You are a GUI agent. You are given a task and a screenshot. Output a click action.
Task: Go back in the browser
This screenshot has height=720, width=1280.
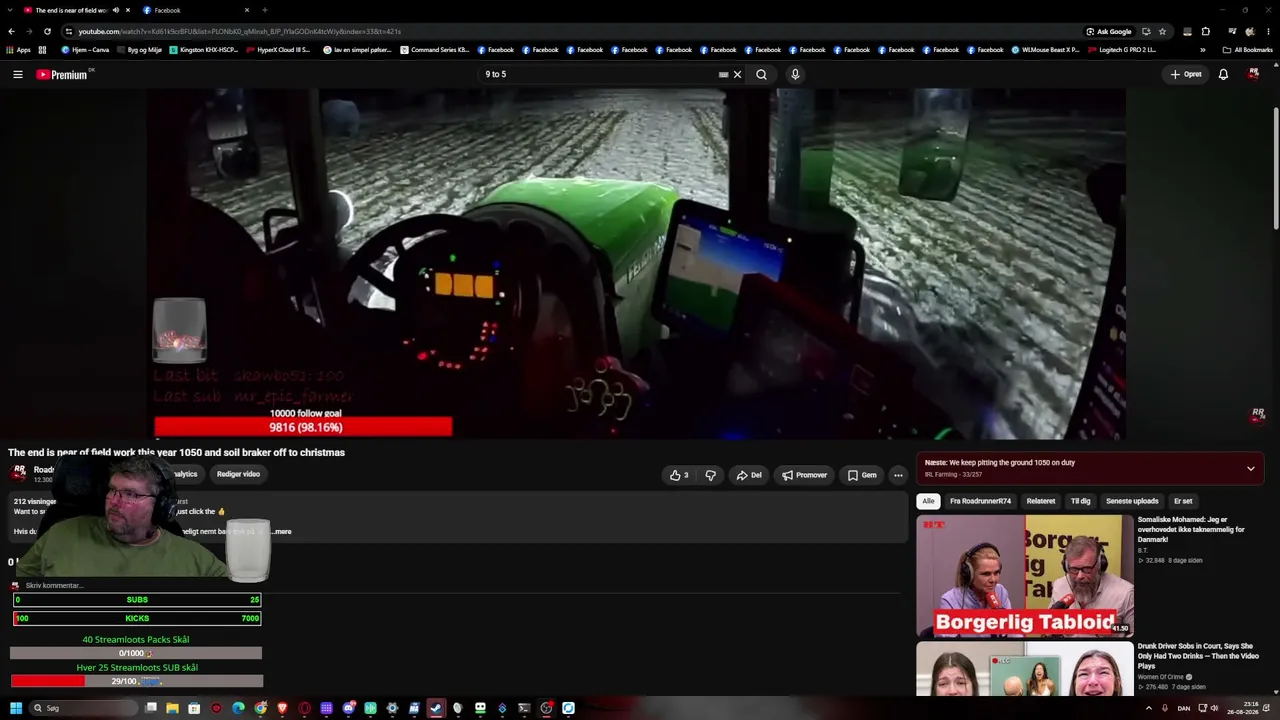[11, 31]
